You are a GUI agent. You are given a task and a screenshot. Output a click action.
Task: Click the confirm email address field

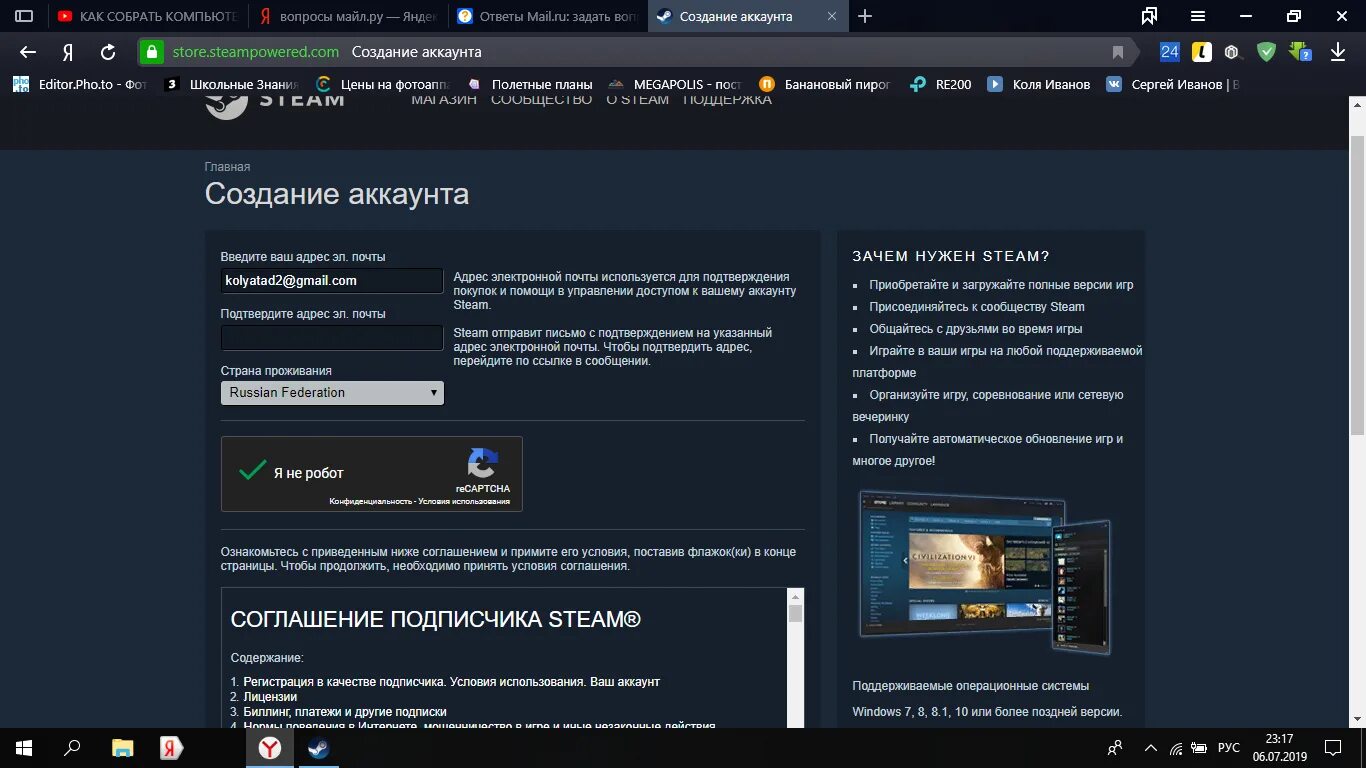click(332, 338)
